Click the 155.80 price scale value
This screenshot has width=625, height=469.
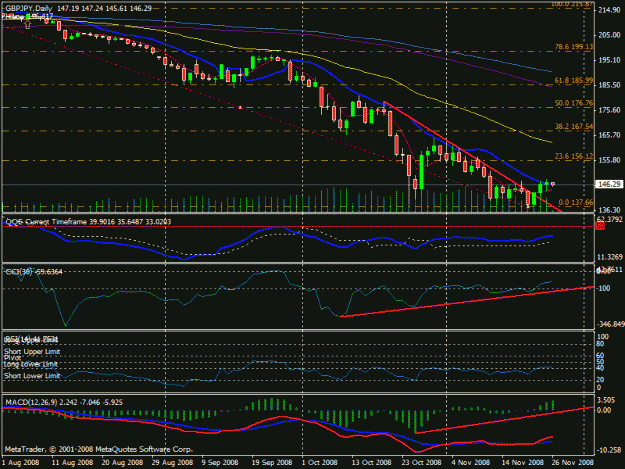point(609,160)
